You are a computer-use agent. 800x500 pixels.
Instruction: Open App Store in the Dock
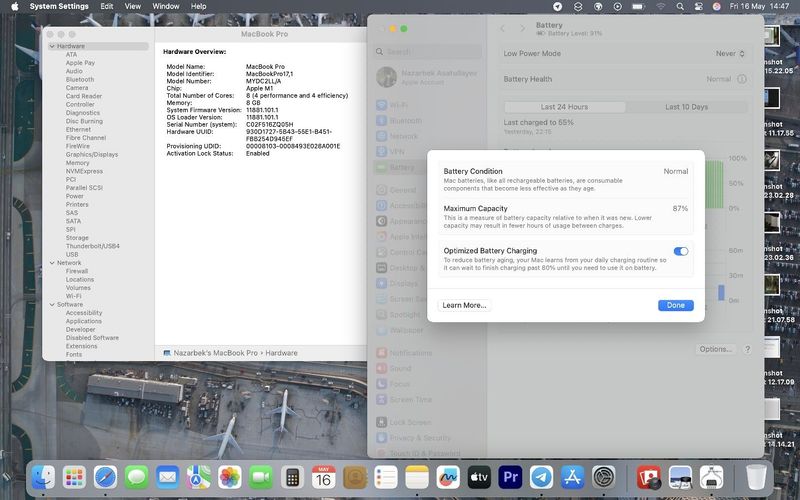572,478
